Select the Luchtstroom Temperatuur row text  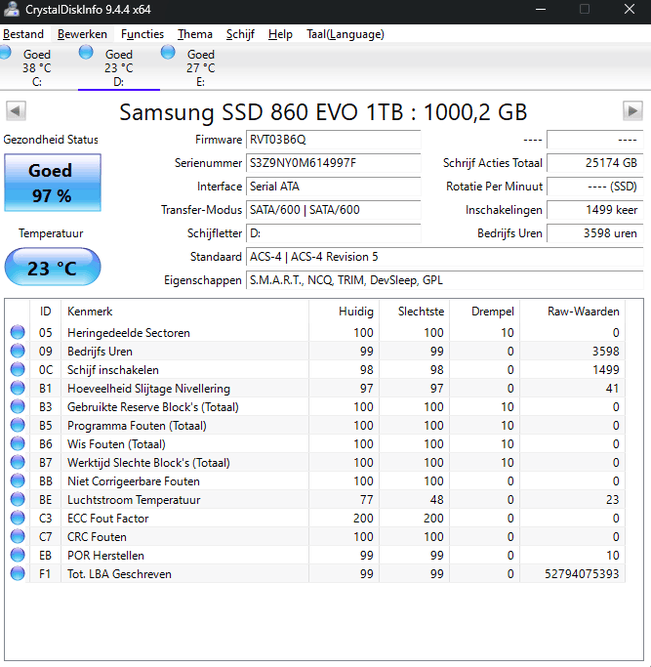(x=134, y=500)
